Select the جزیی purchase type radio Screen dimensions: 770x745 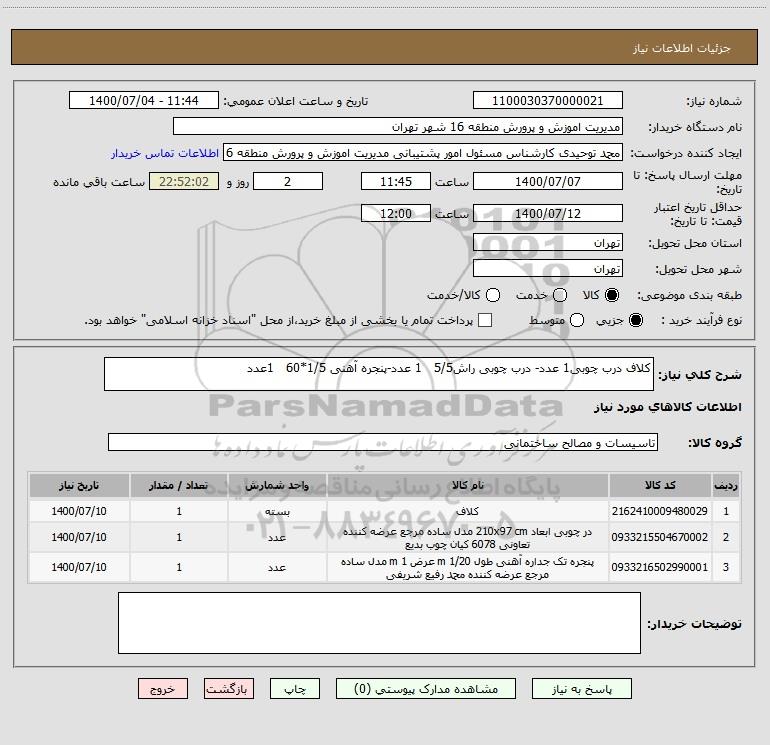636,320
